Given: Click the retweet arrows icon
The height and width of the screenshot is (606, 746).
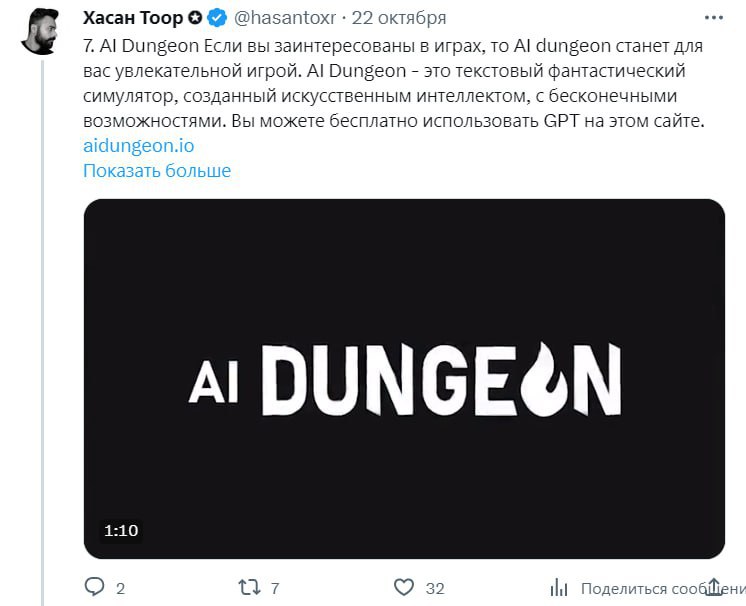Looking at the screenshot, I should (249, 587).
